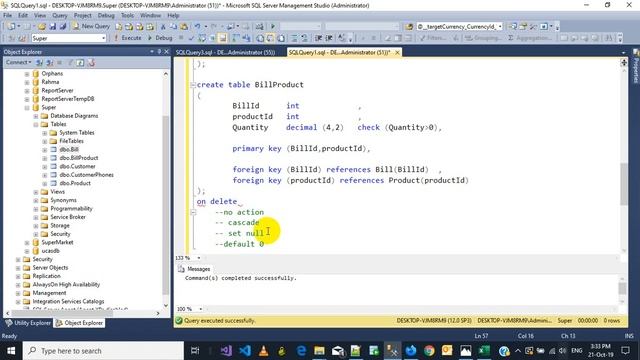
Task: Select the SuperMarket database
Action: click(x=58, y=242)
